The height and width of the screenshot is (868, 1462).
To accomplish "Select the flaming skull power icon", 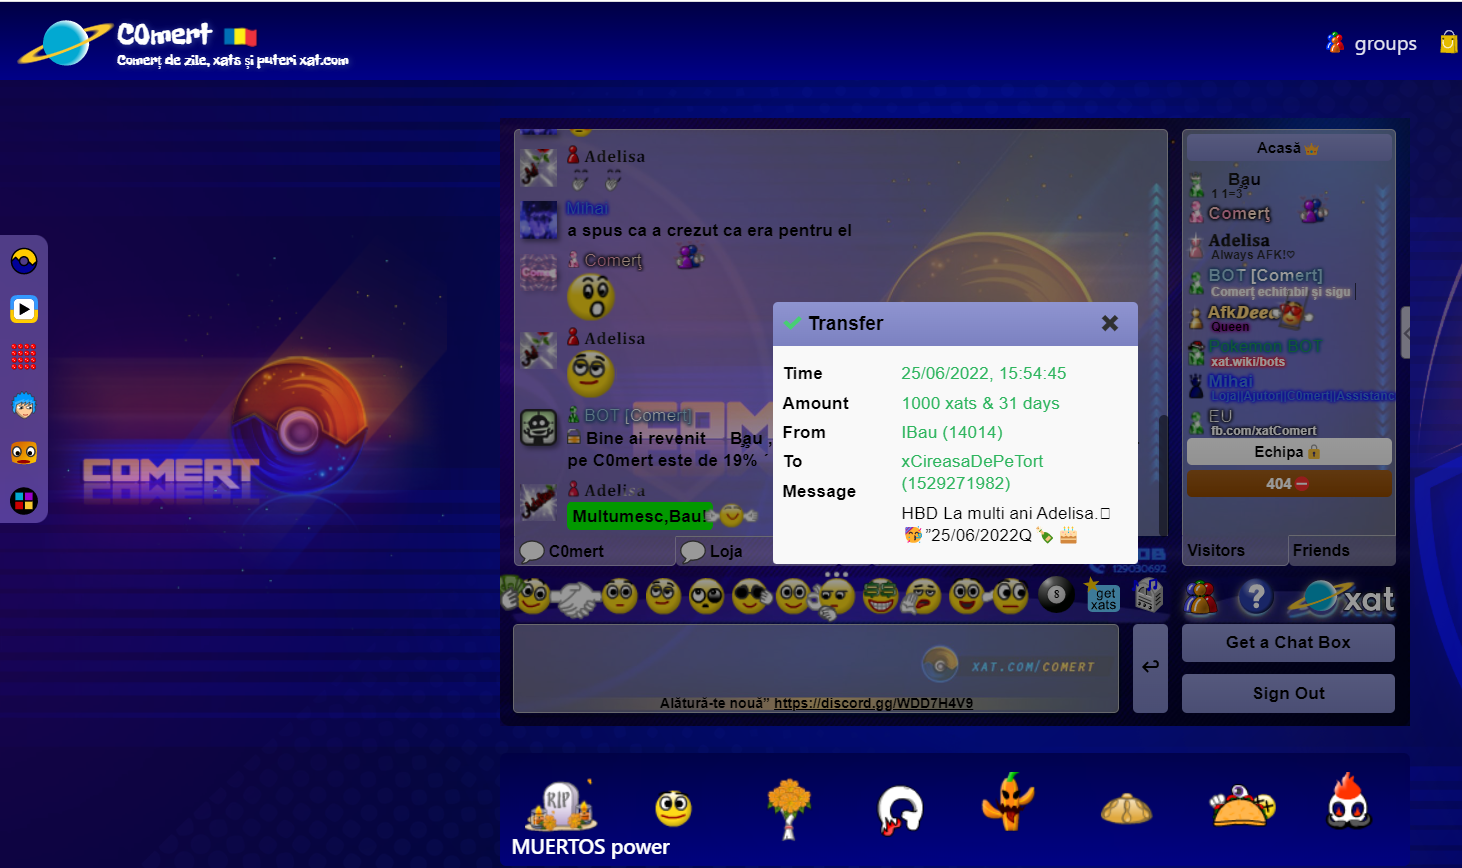I will pos(1349,802).
